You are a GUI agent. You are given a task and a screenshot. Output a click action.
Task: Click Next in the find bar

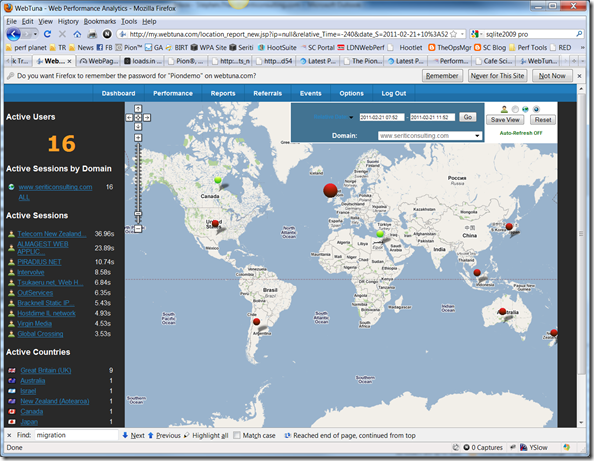[x=133, y=435]
